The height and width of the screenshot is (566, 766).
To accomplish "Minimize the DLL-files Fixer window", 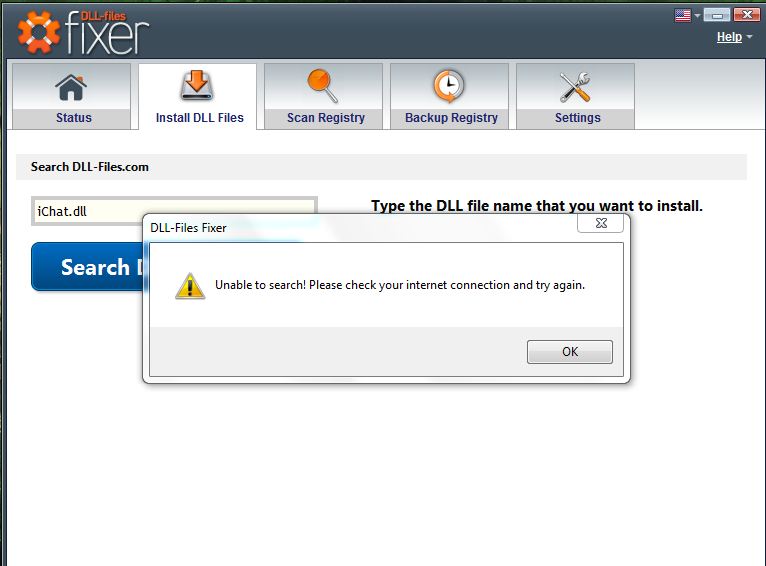I will click(x=716, y=15).
